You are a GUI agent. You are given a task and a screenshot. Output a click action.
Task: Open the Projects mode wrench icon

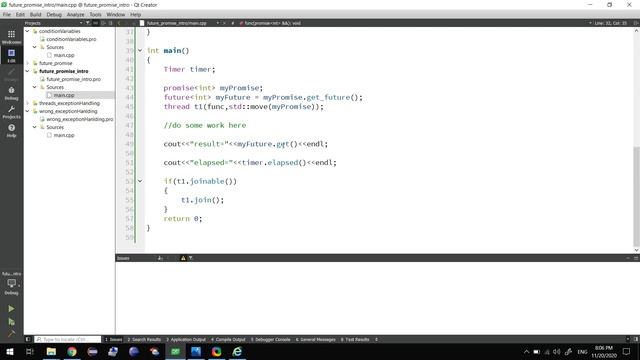coord(11,111)
